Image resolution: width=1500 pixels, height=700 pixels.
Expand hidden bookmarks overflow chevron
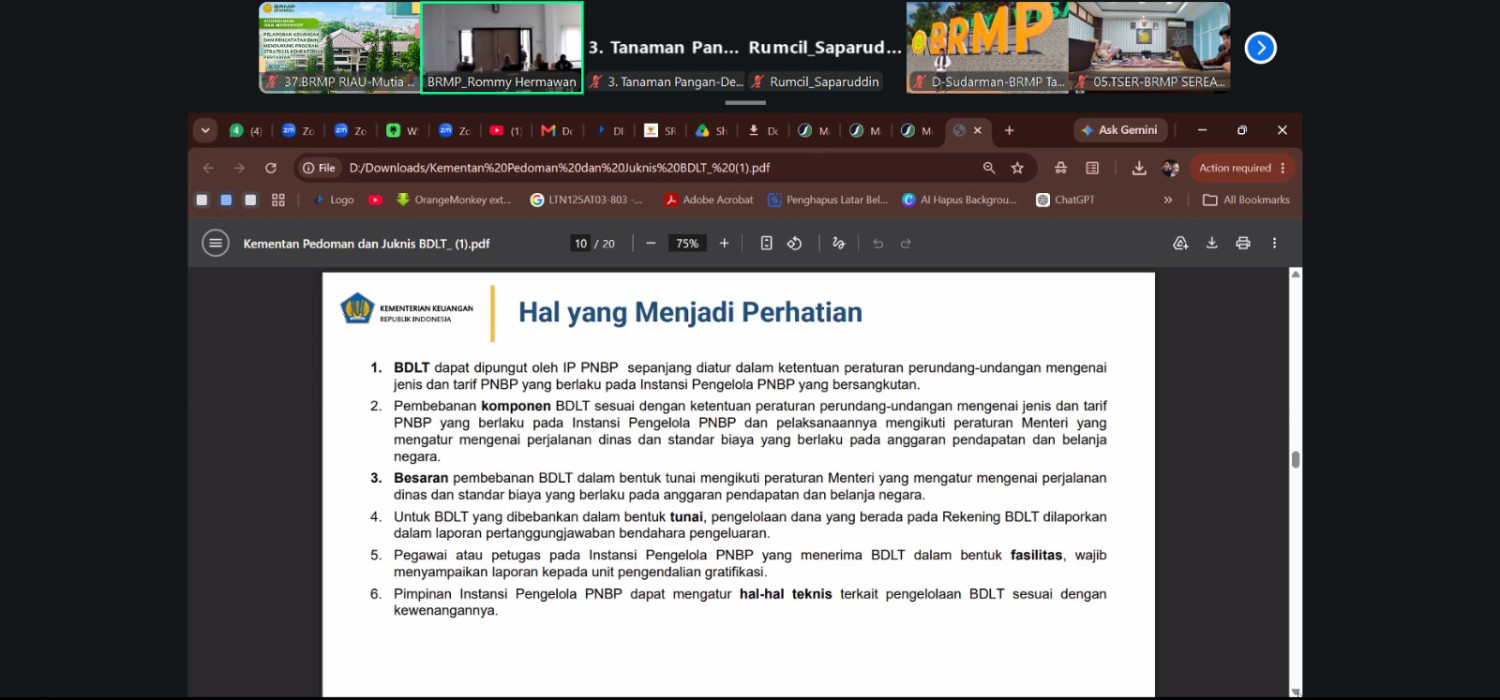coord(1168,200)
